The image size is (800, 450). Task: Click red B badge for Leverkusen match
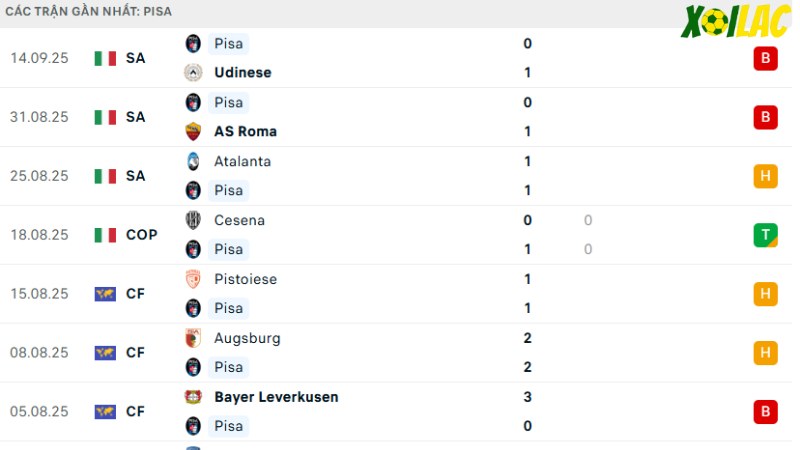[x=765, y=412]
